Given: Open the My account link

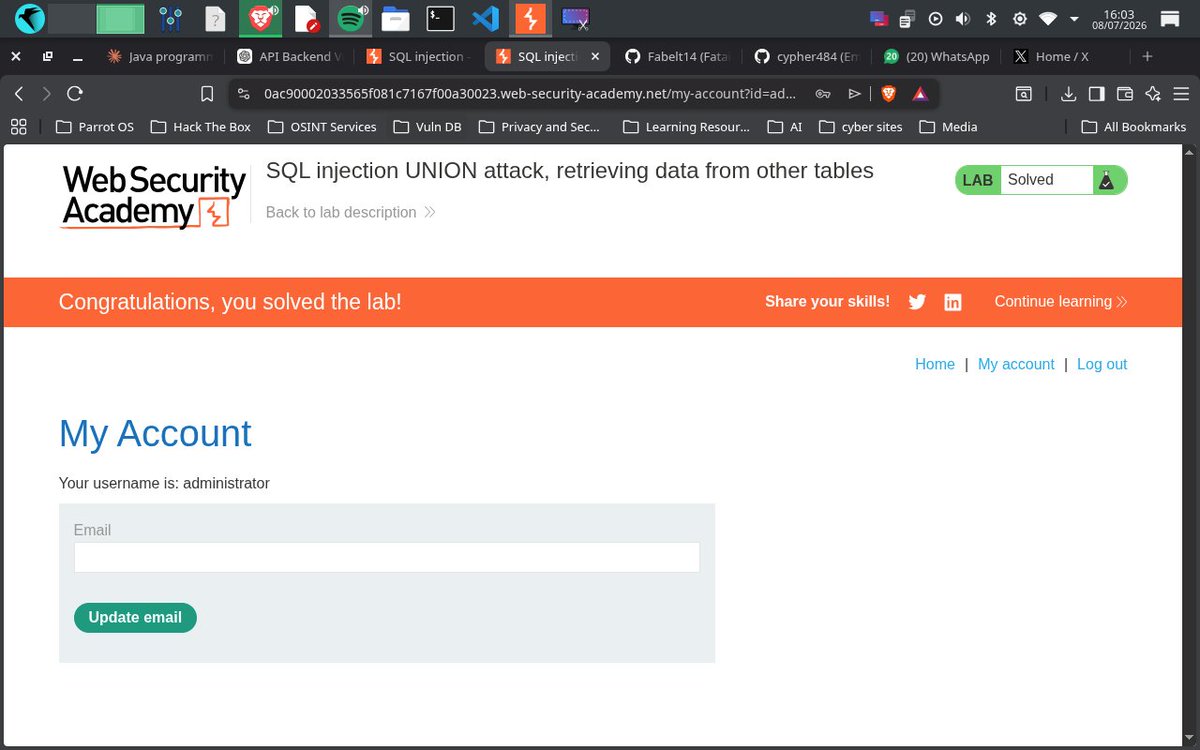Looking at the screenshot, I should pos(1016,365).
